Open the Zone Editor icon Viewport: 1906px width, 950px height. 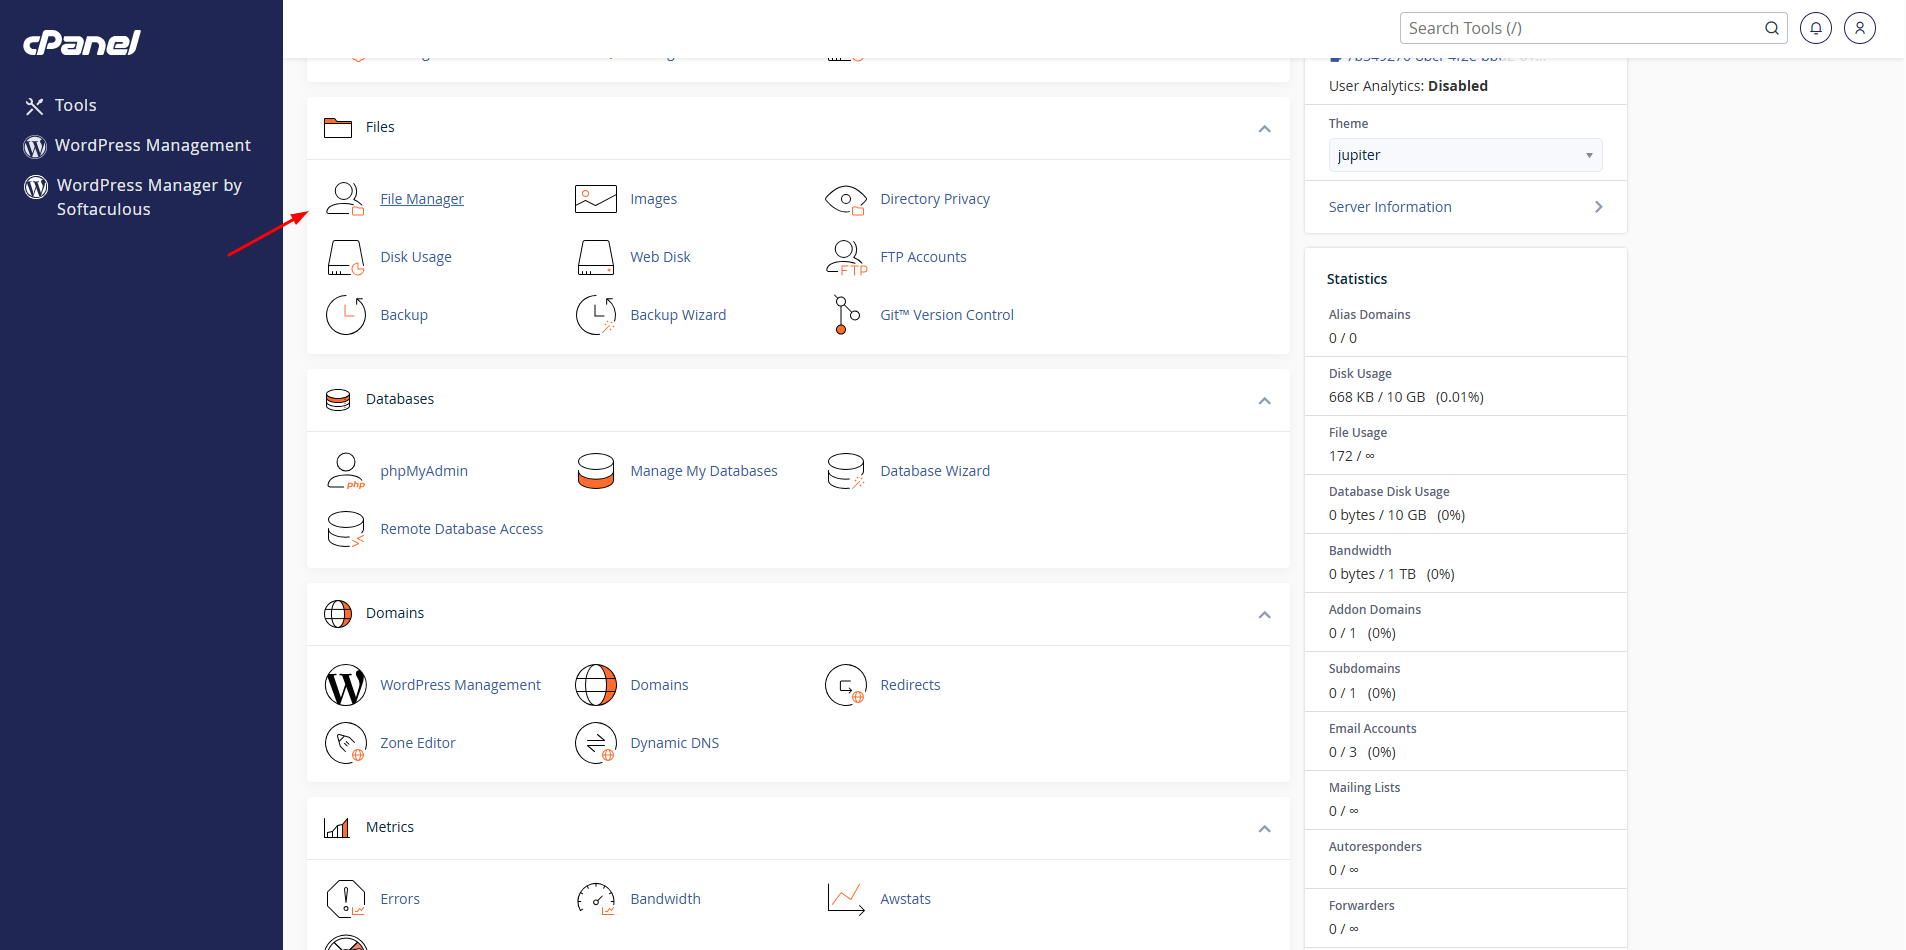click(x=345, y=743)
